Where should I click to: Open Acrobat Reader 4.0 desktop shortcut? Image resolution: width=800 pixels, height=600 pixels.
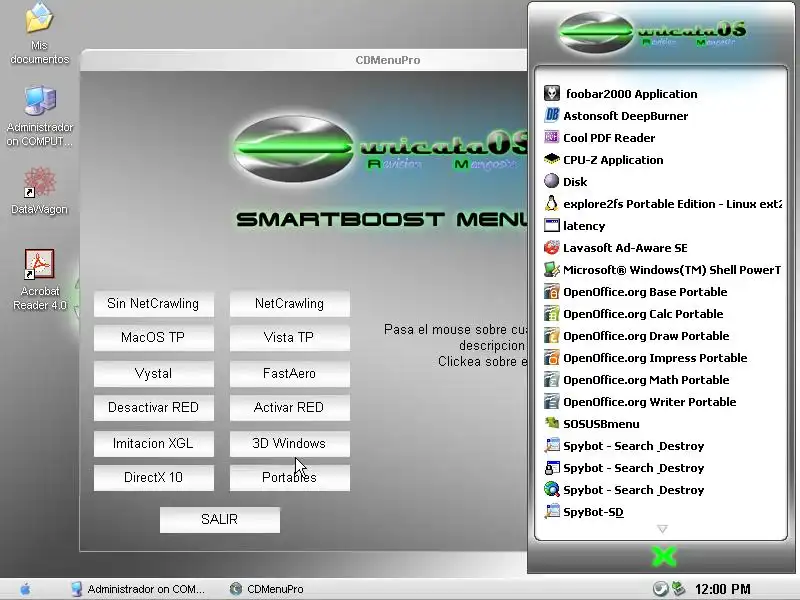point(40,280)
